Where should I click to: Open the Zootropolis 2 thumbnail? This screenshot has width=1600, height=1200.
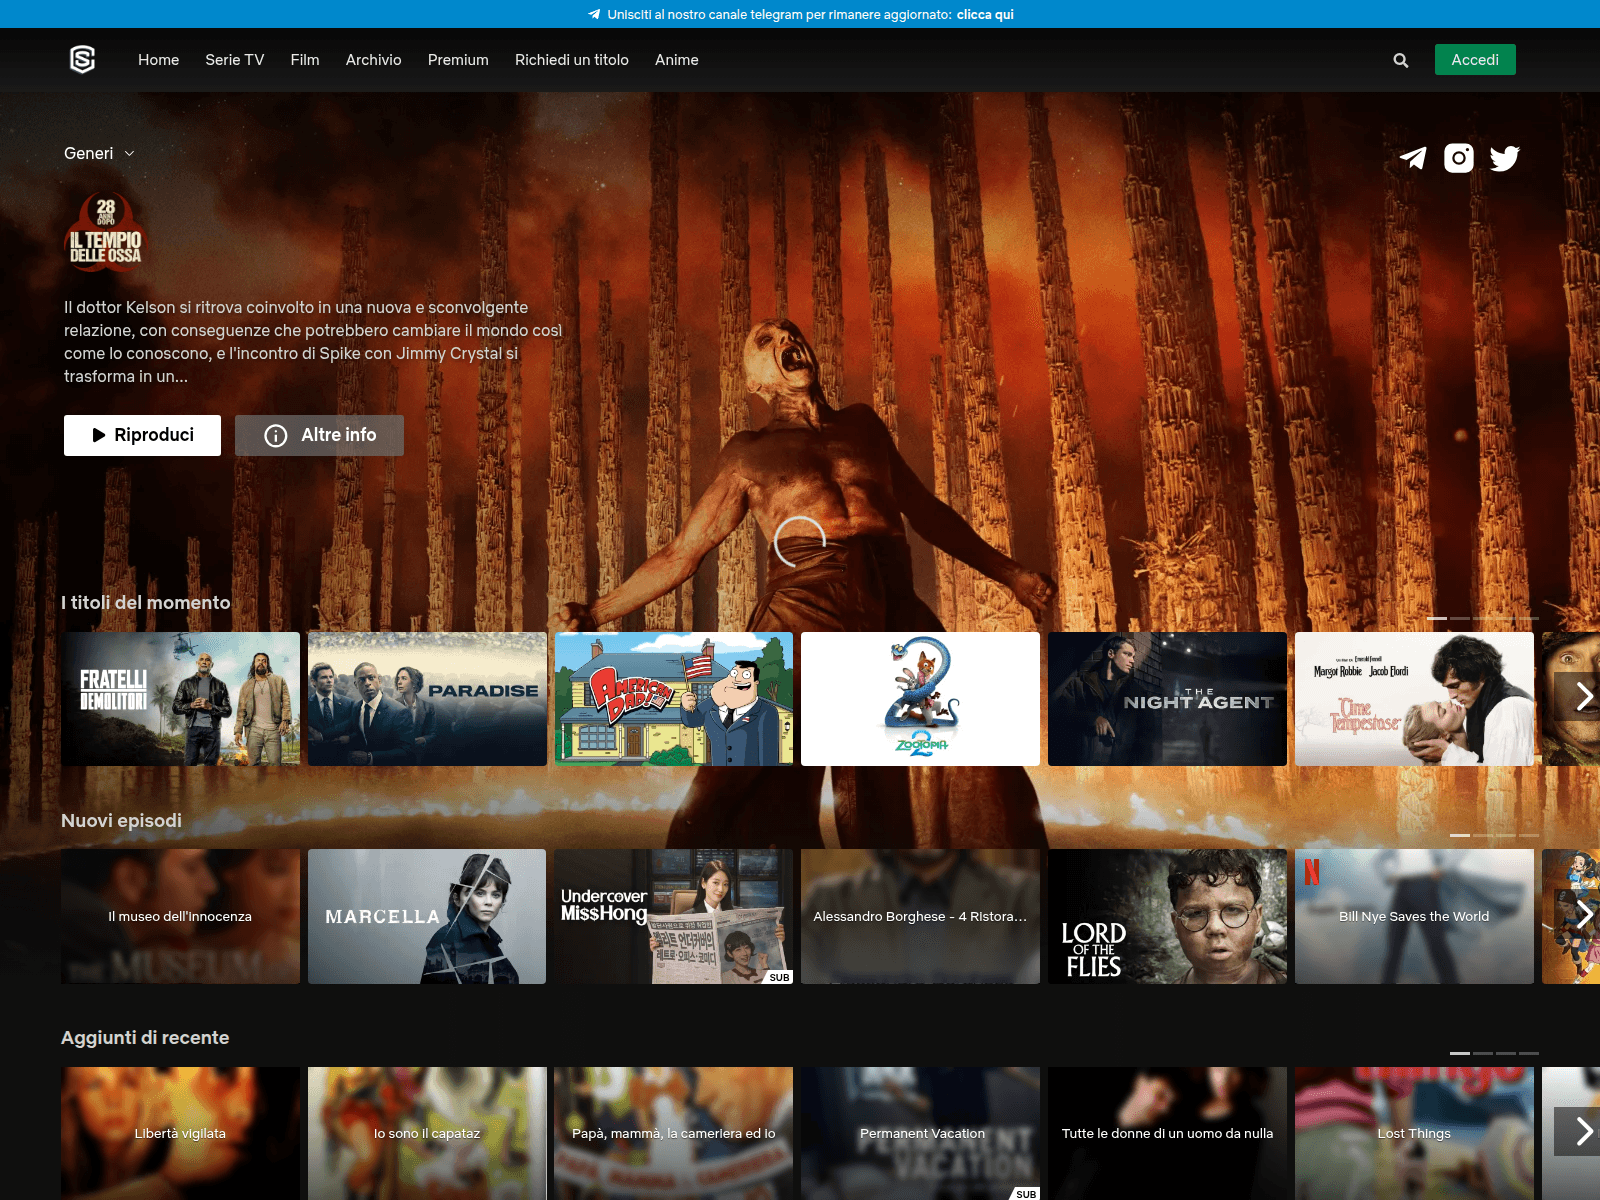920,697
